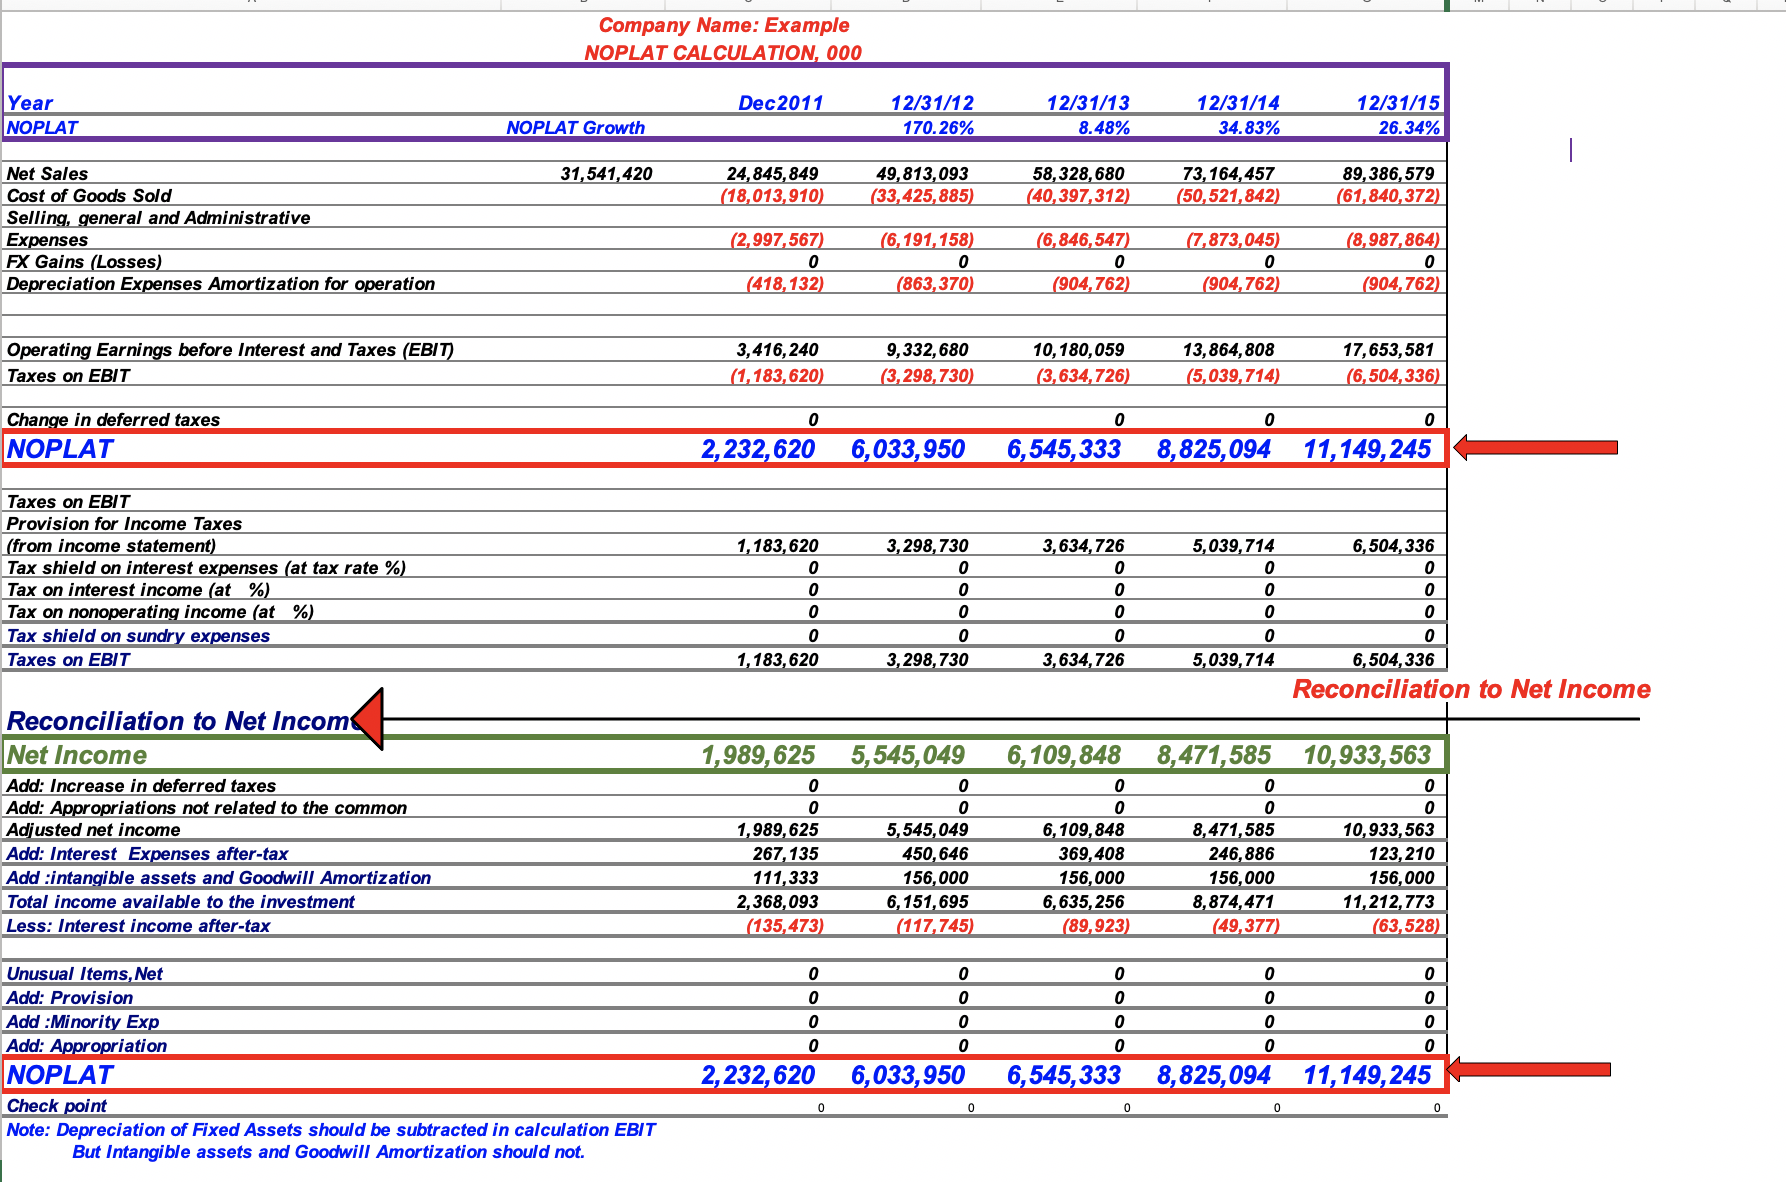
Task: Click the Taxes on EBIT label cell
Action: (x=67, y=375)
